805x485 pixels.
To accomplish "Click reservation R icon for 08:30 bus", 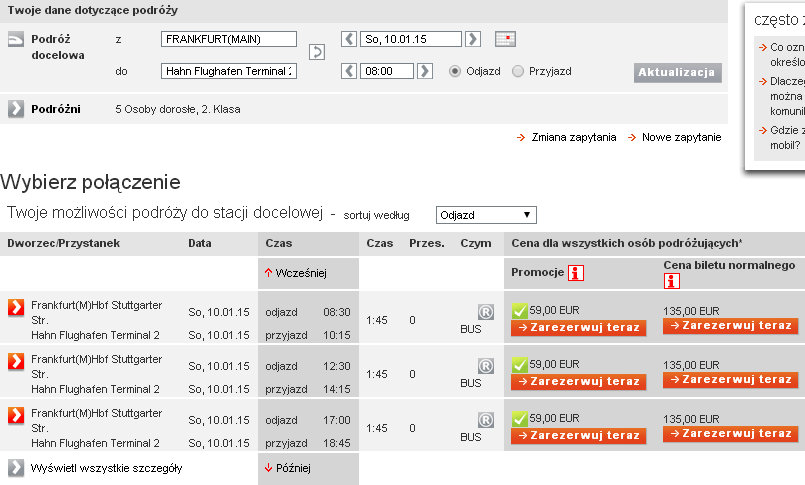I will coord(486,312).
